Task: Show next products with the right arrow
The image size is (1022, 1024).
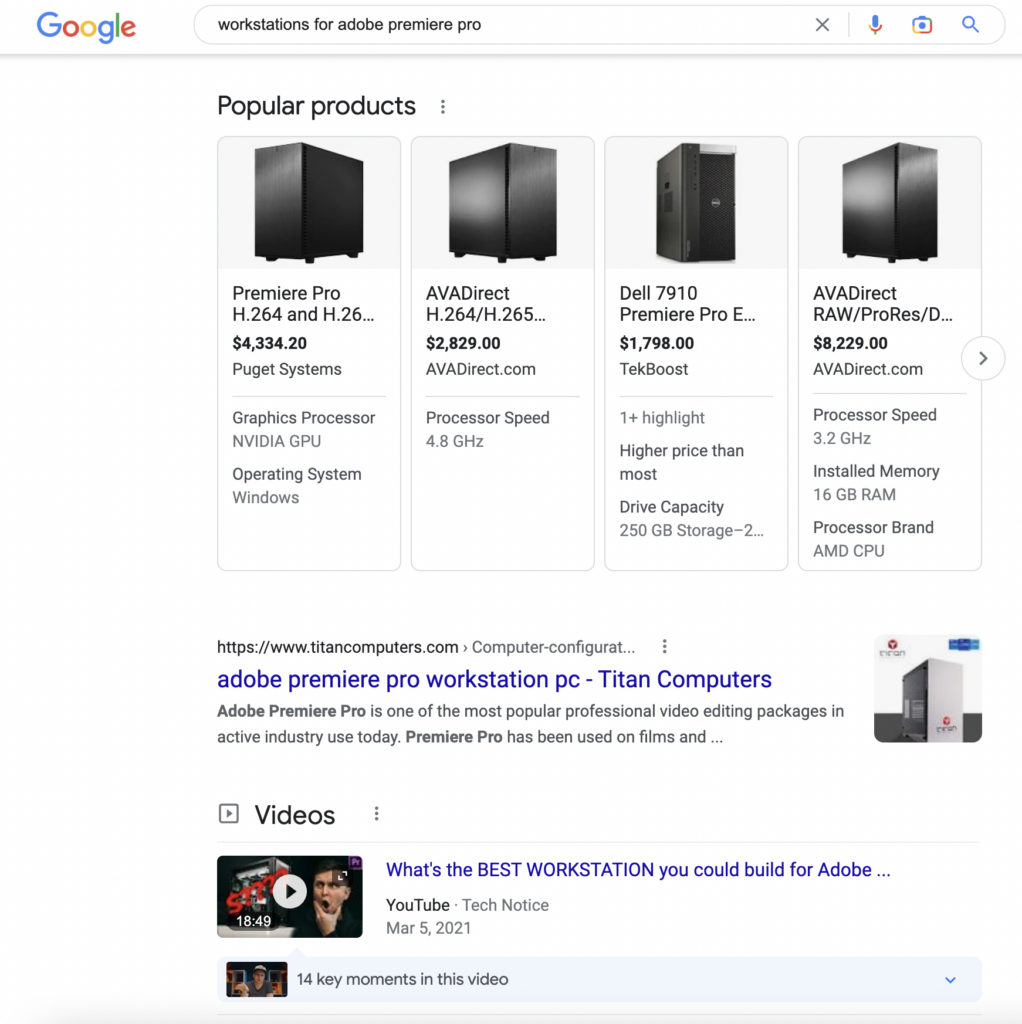Action: pos(983,359)
